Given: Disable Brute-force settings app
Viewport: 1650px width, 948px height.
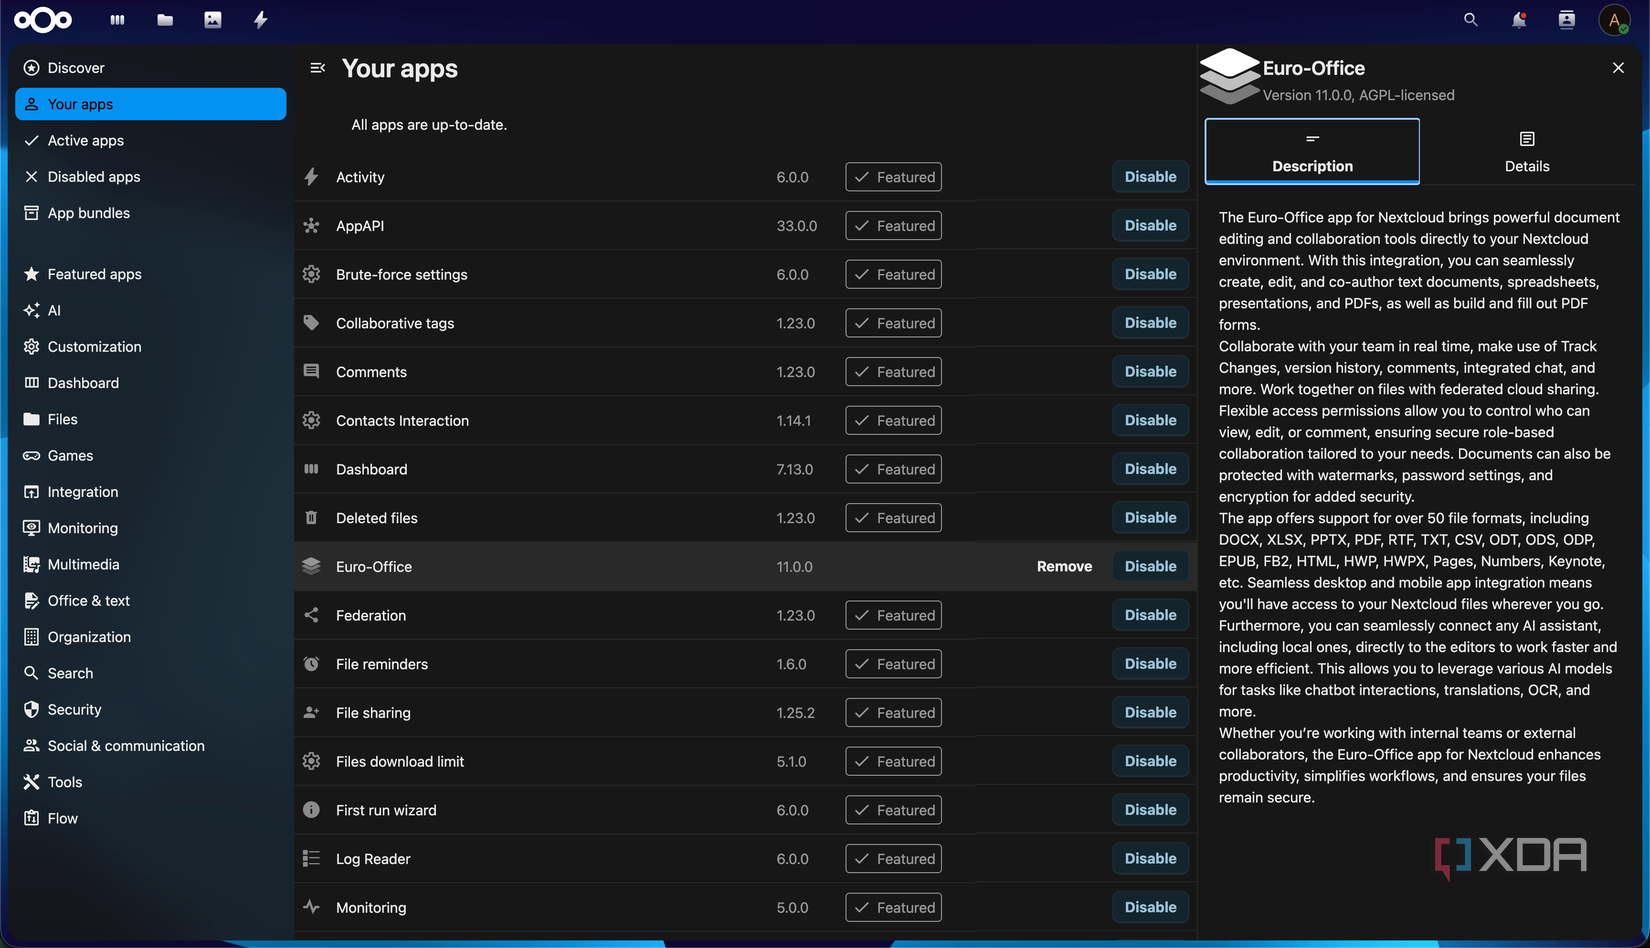Looking at the screenshot, I should [1150, 274].
